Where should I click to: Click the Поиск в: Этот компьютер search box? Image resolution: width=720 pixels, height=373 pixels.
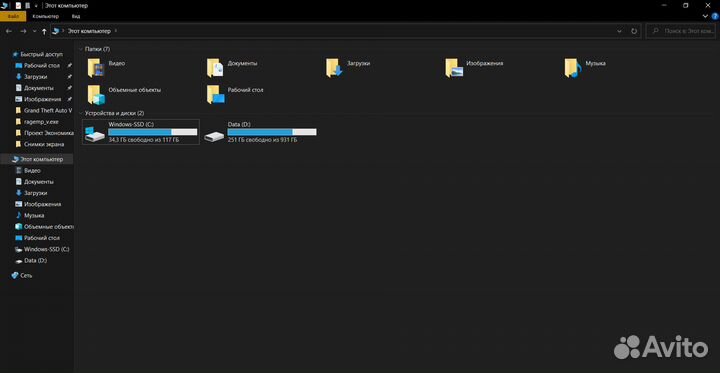681,31
